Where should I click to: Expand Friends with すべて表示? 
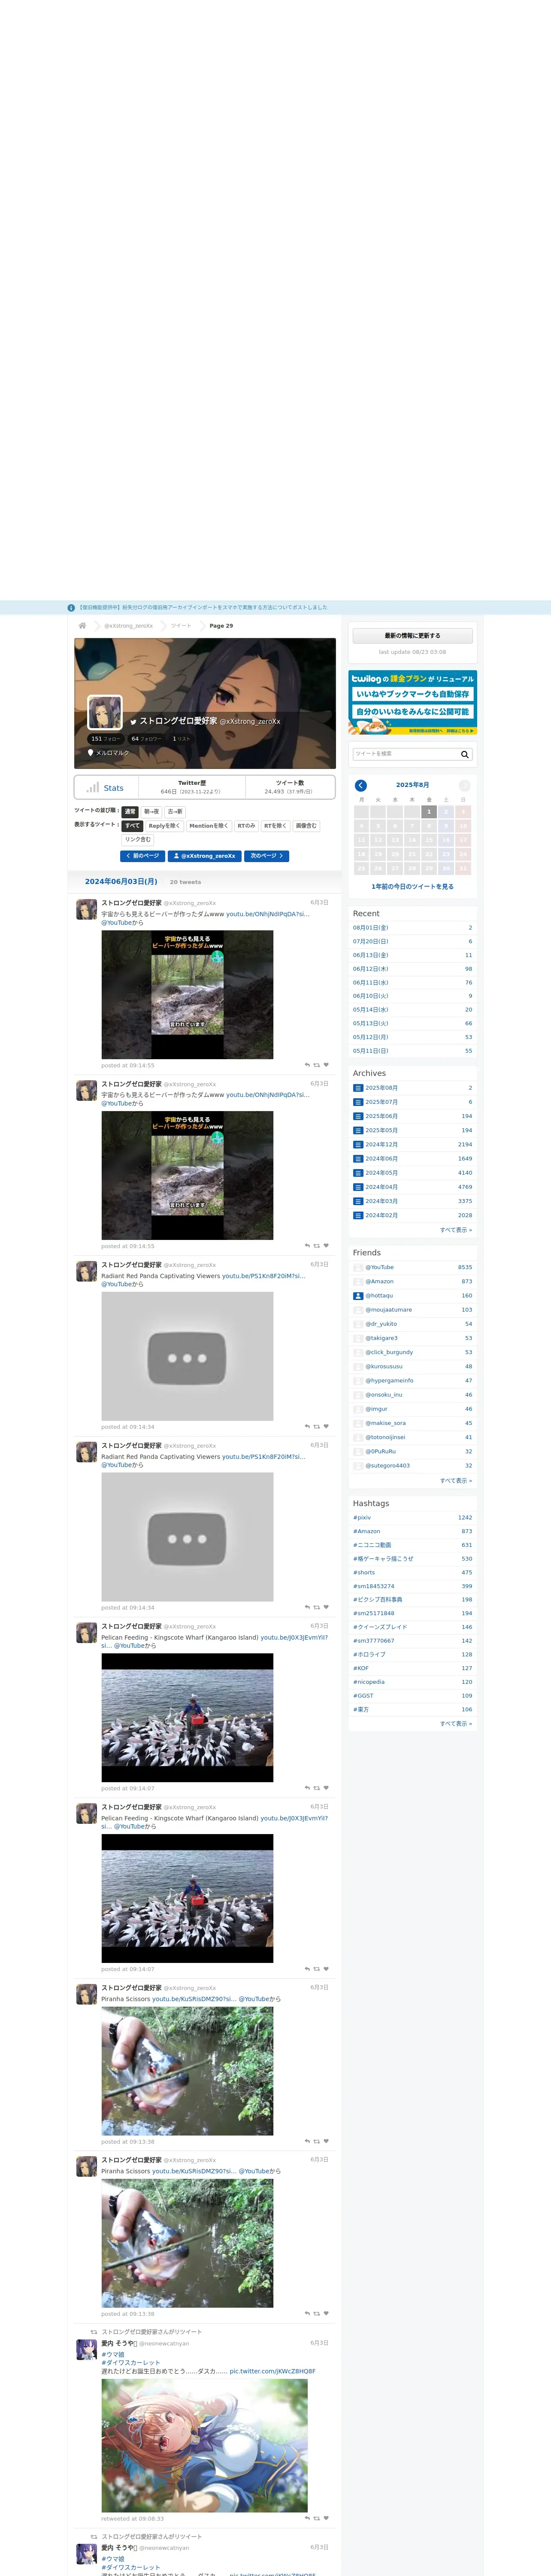point(456,1481)
